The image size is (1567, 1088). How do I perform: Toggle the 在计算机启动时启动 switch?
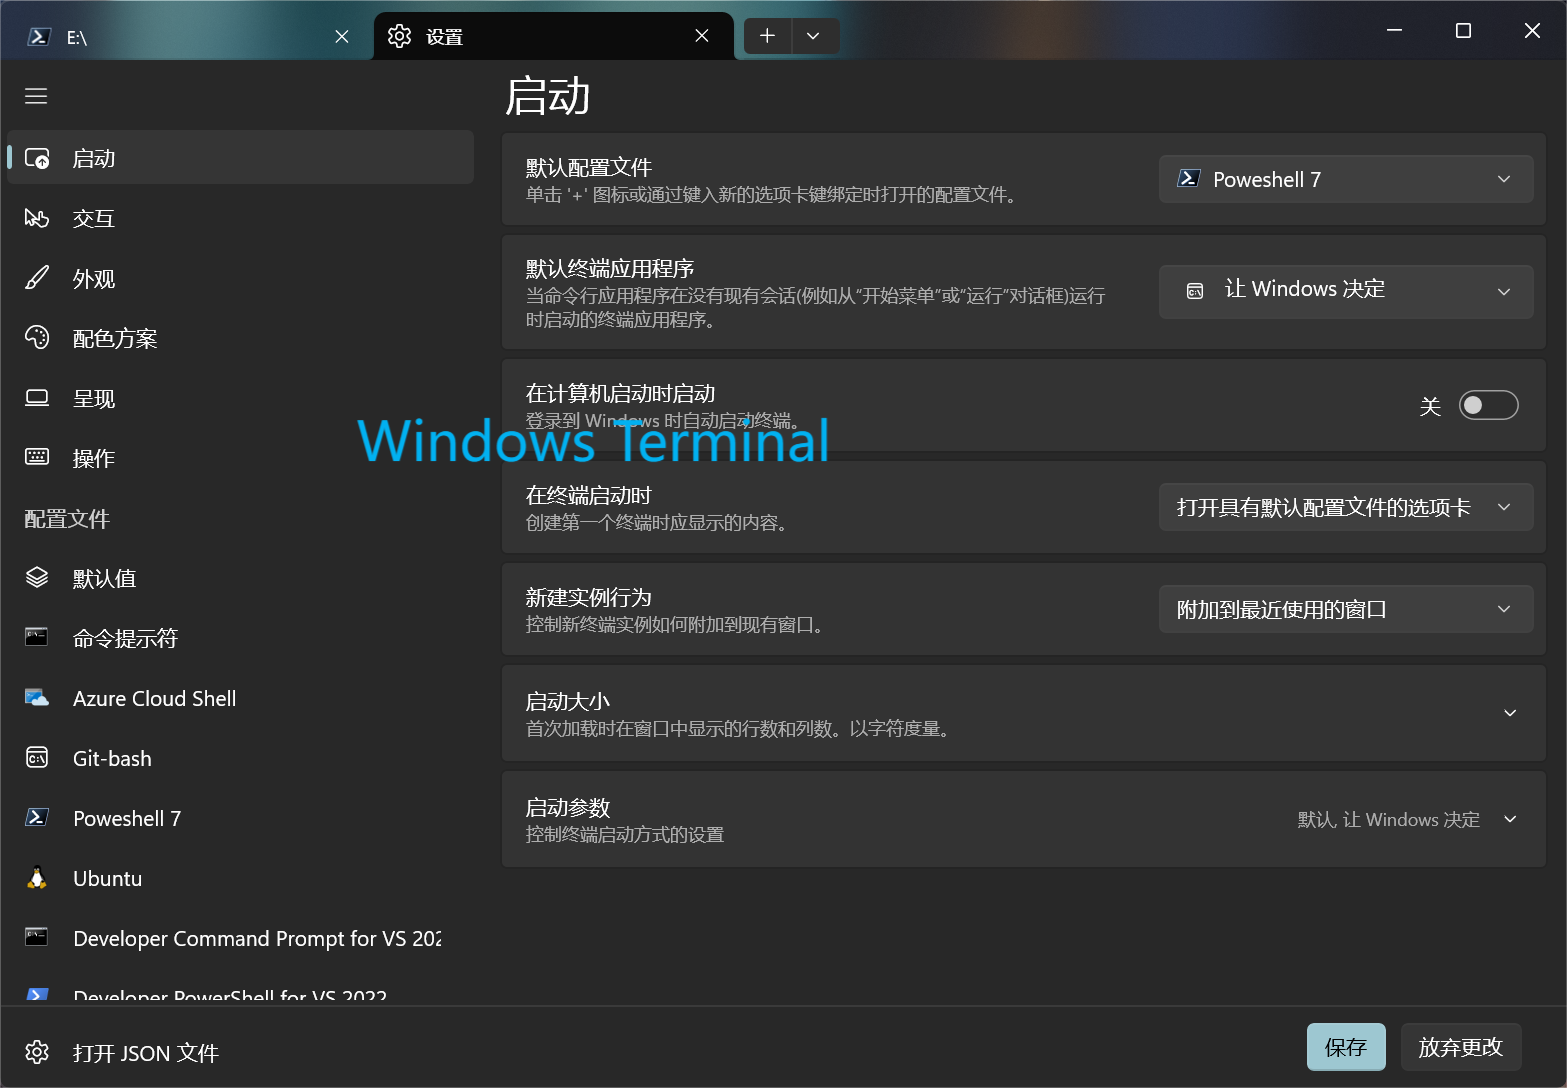coord(1488,405)
